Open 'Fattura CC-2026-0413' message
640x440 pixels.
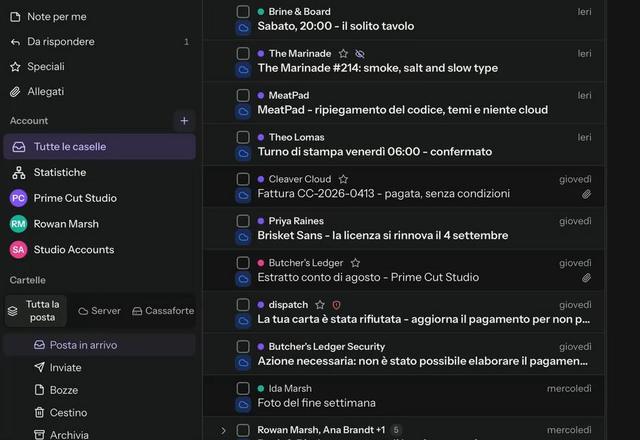pyautogui.click(x=383, y=193)
